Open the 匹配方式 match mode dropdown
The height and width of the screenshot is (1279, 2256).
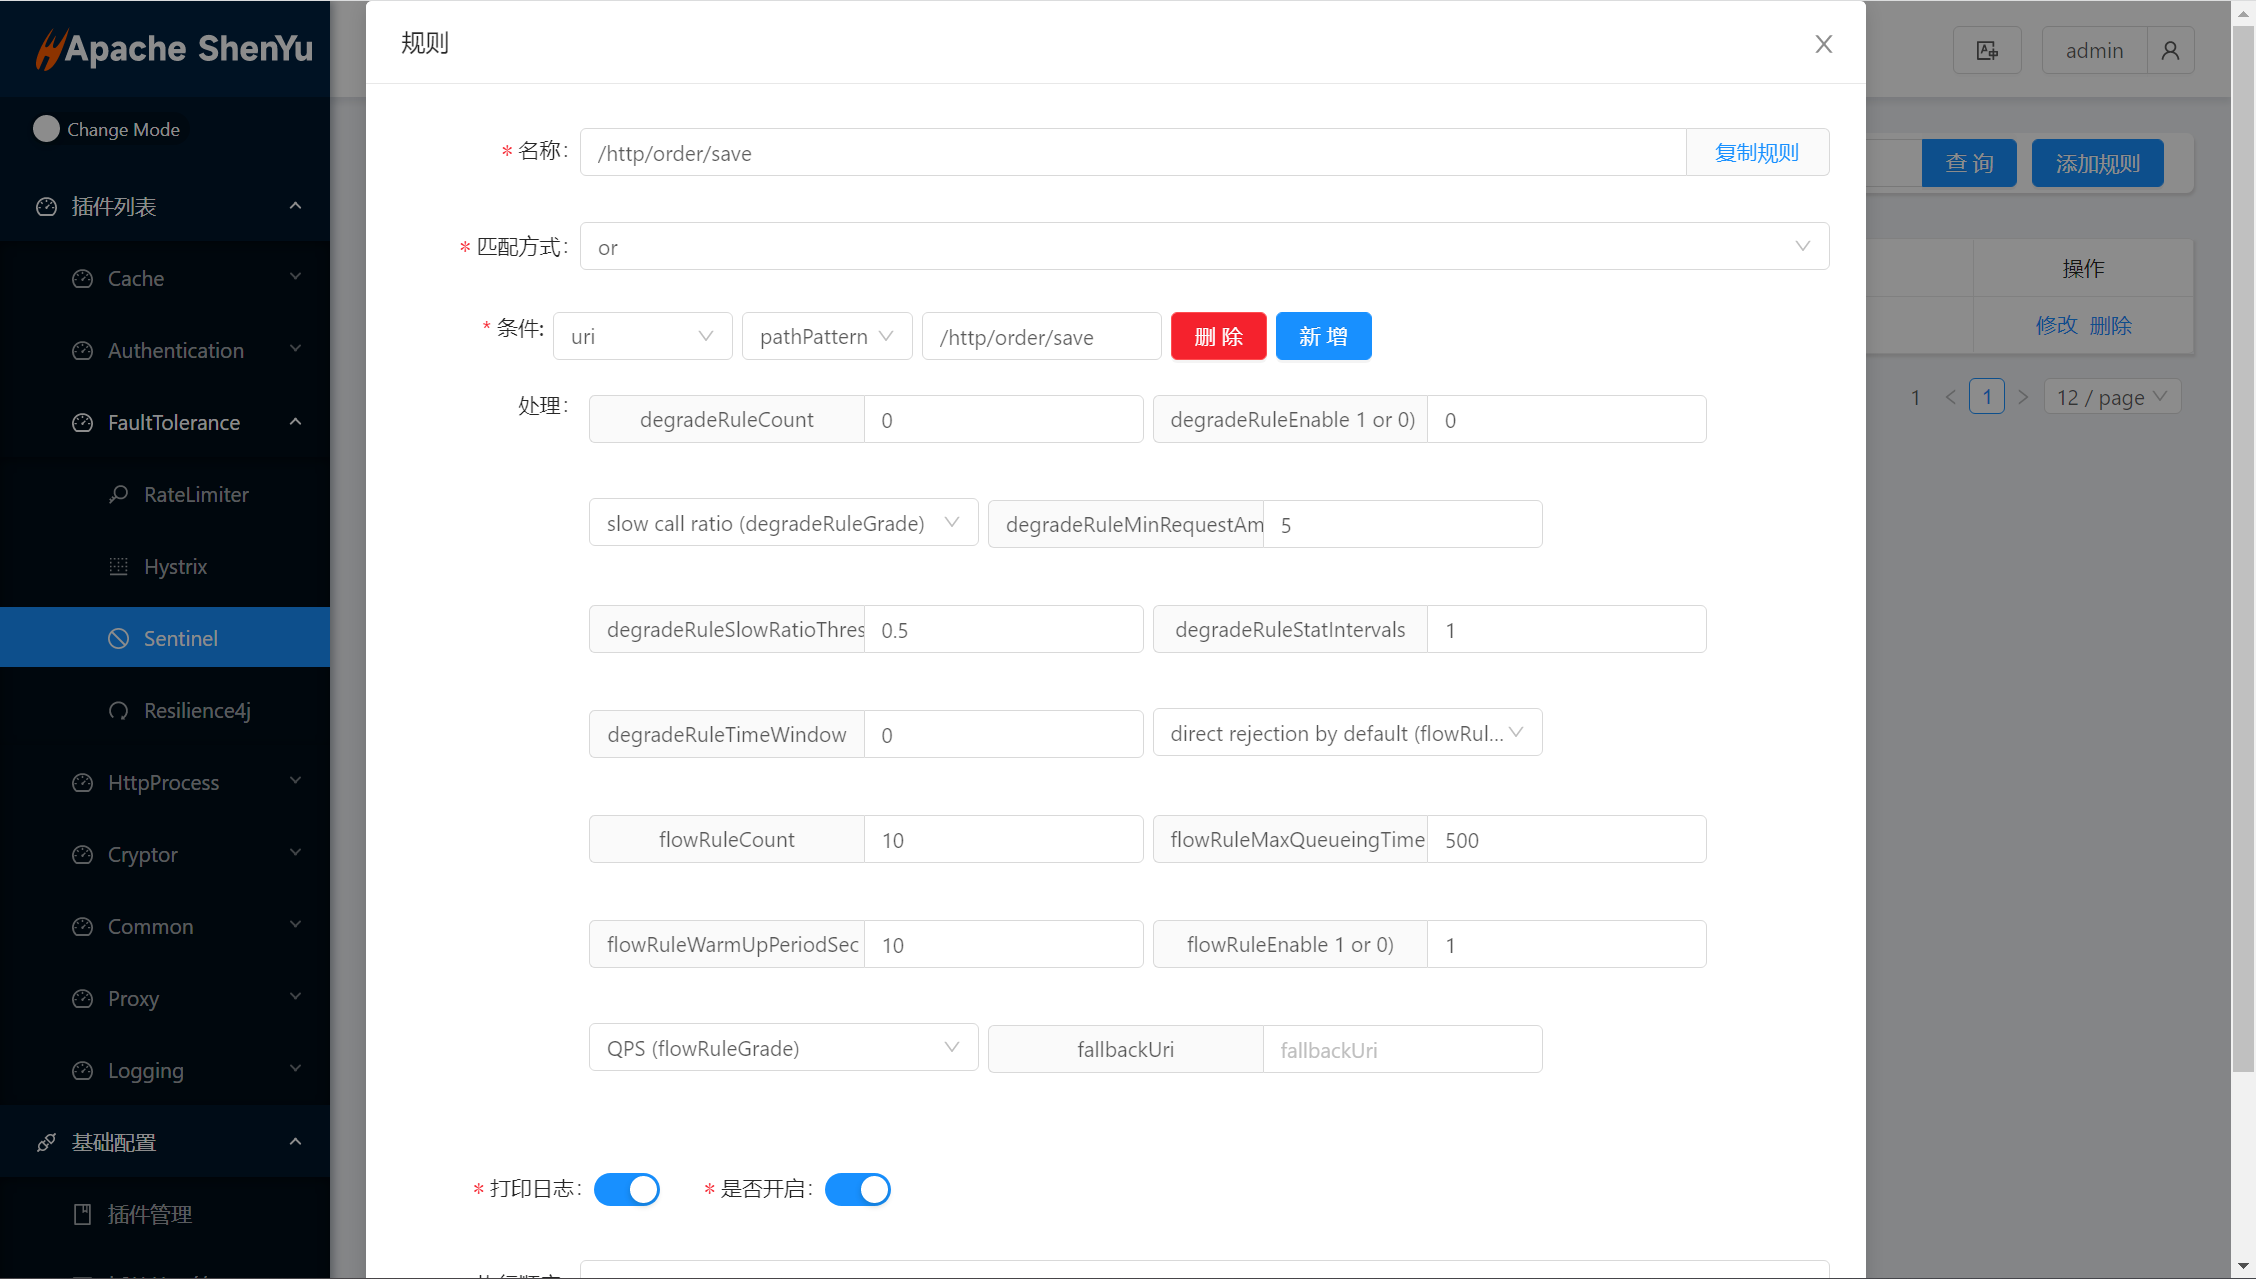1204,246
